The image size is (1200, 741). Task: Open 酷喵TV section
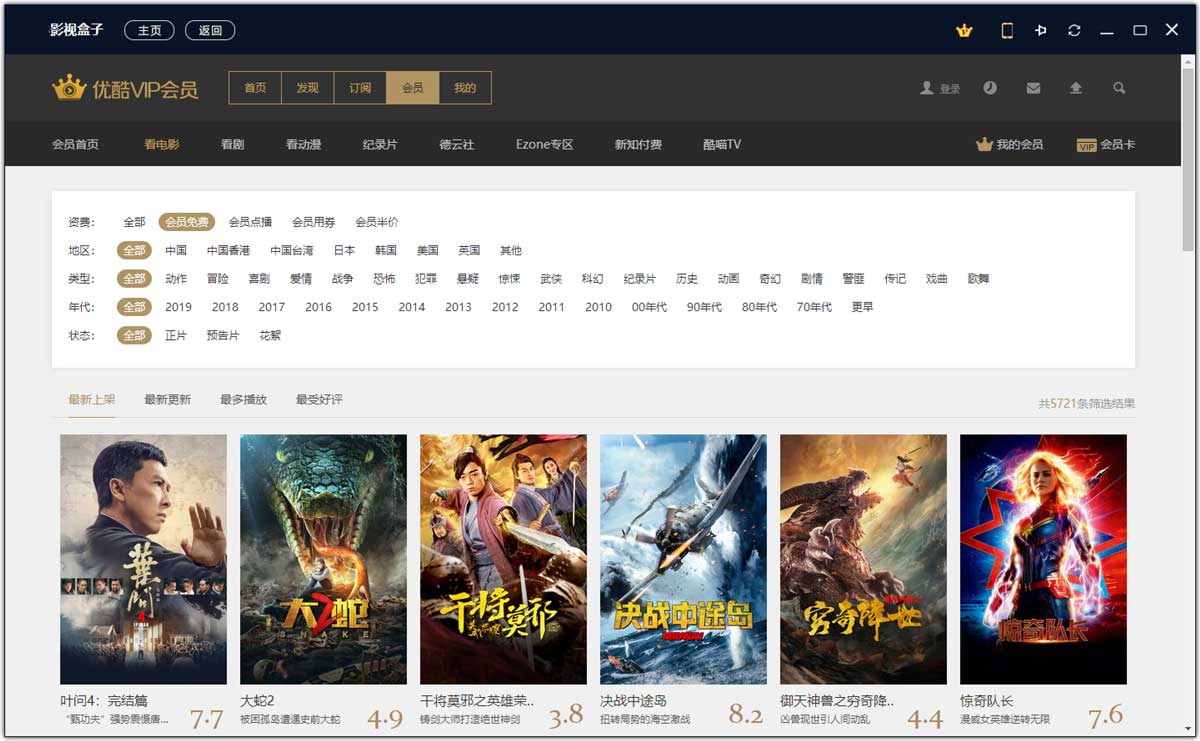click(722, 144)
